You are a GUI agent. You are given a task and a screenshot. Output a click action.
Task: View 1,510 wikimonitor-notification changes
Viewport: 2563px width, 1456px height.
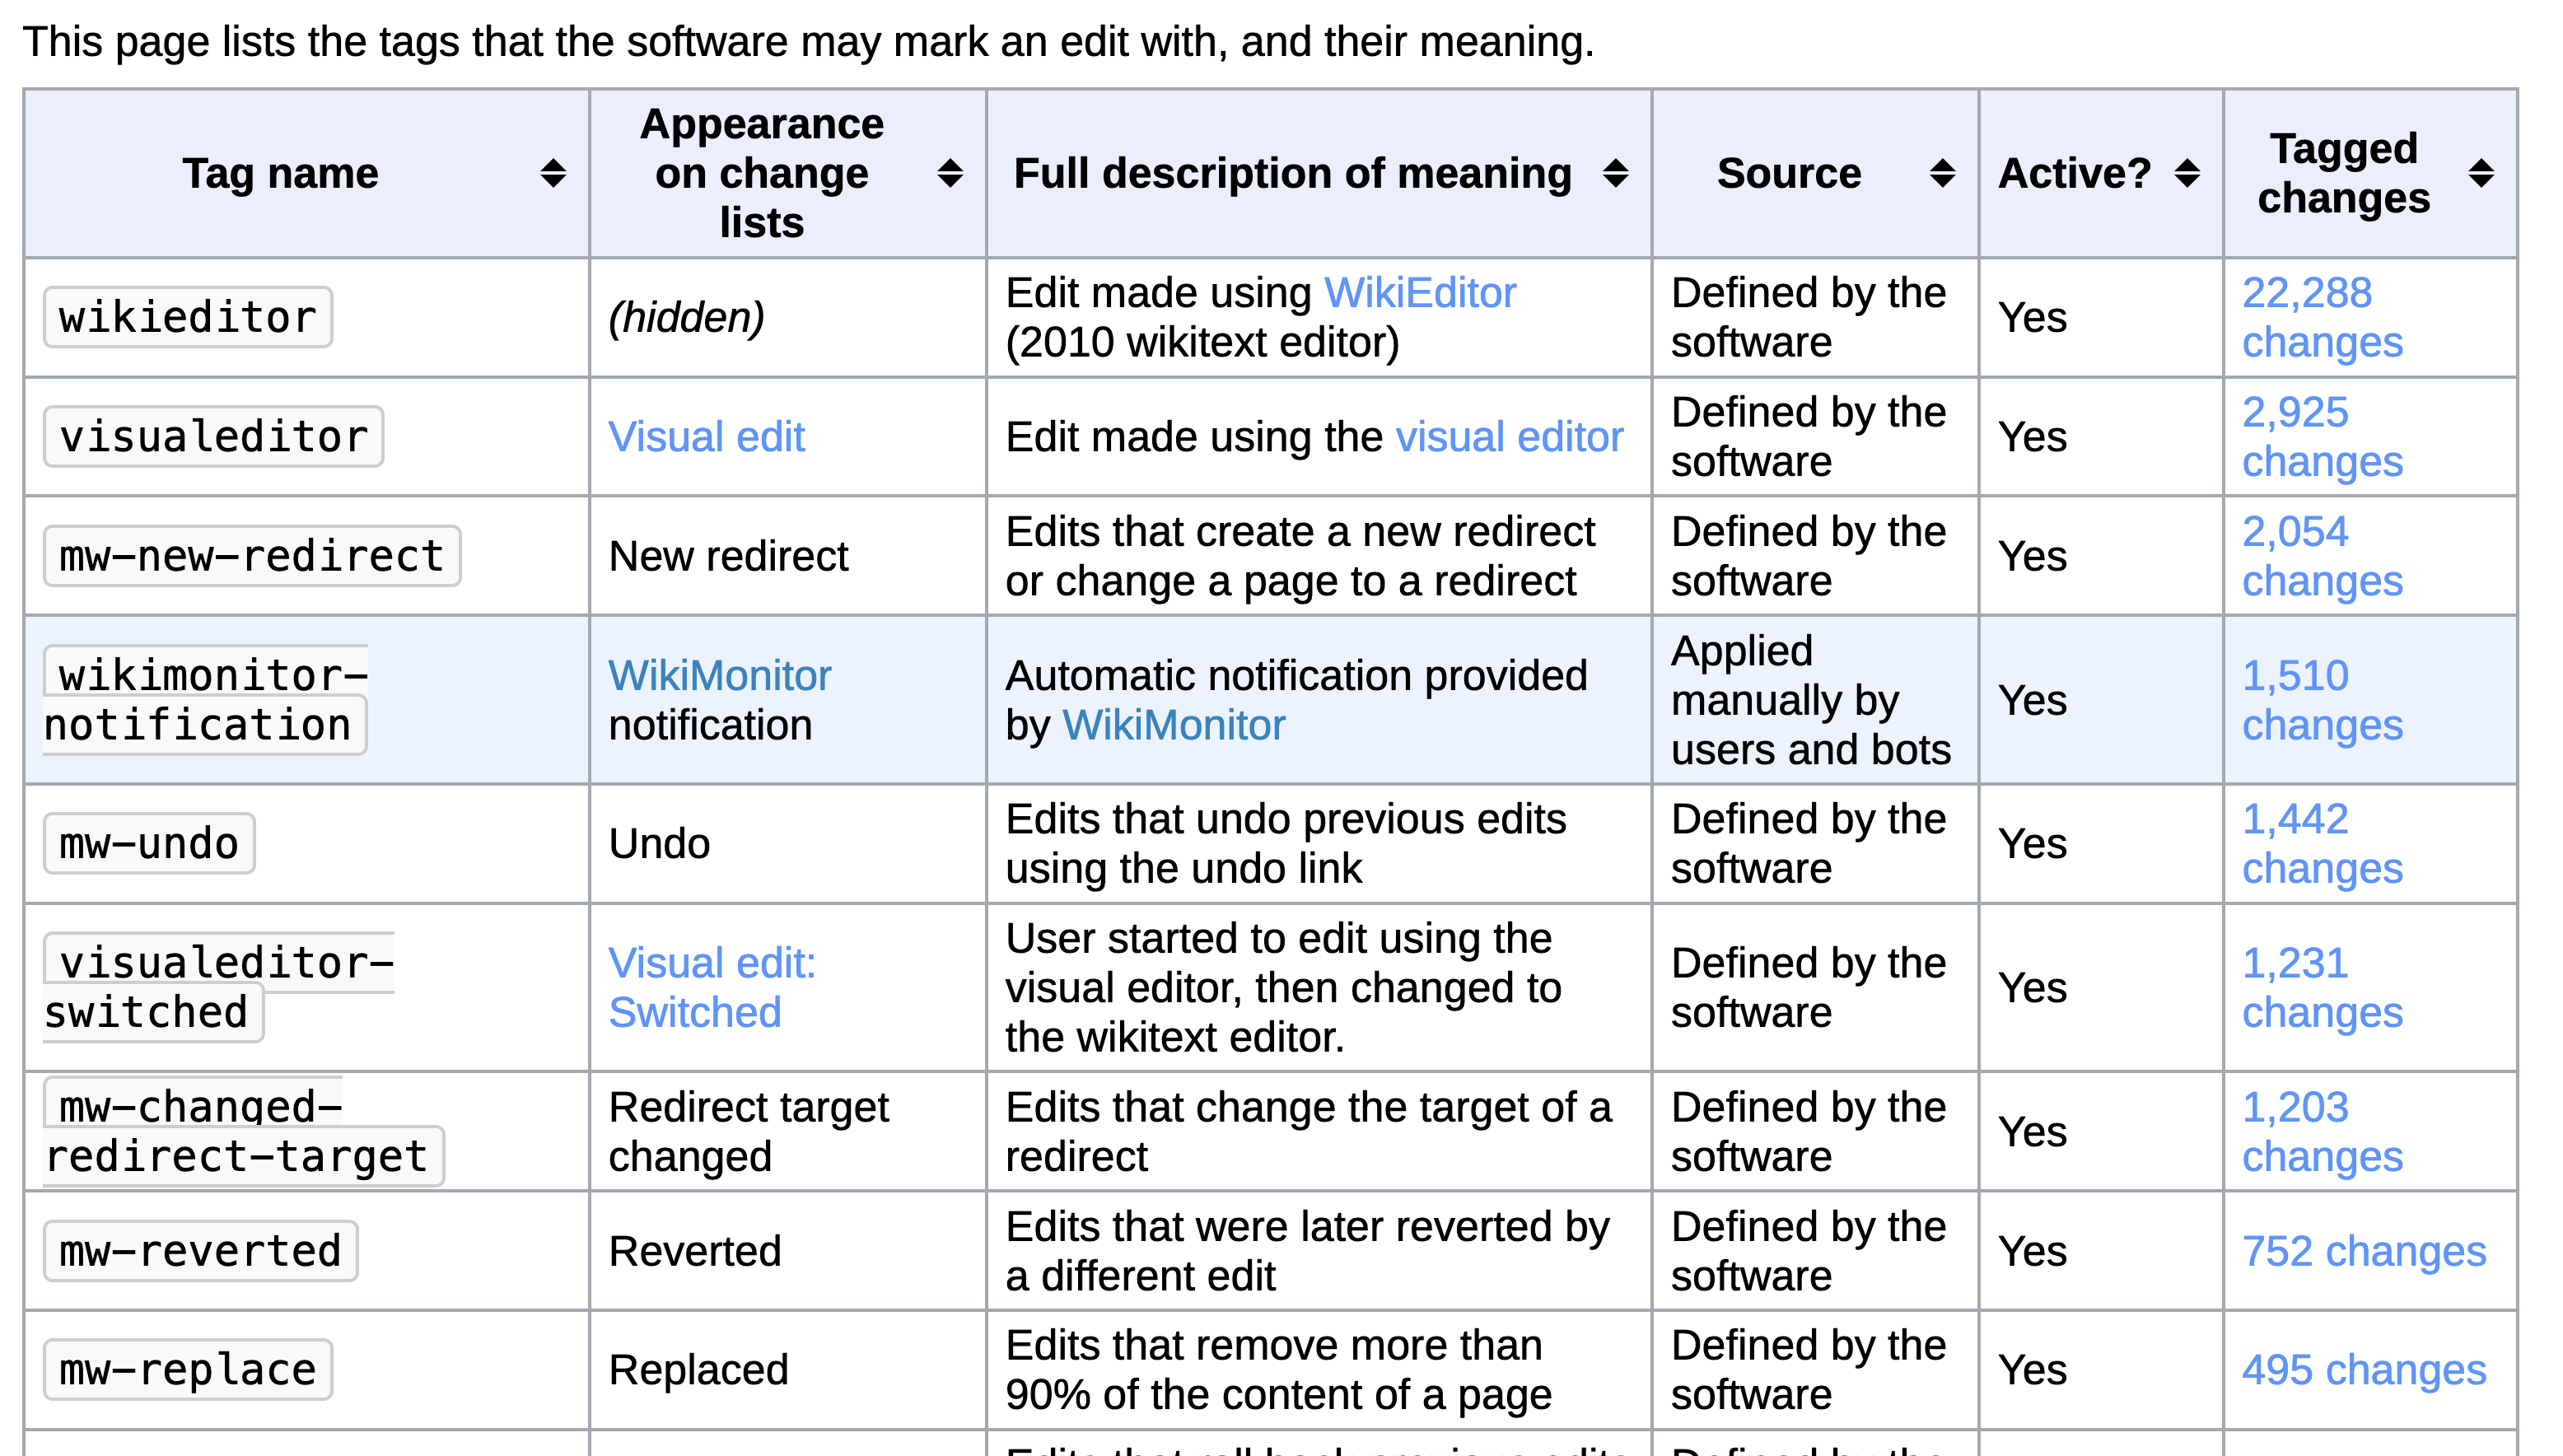(x=2321, y=700)
